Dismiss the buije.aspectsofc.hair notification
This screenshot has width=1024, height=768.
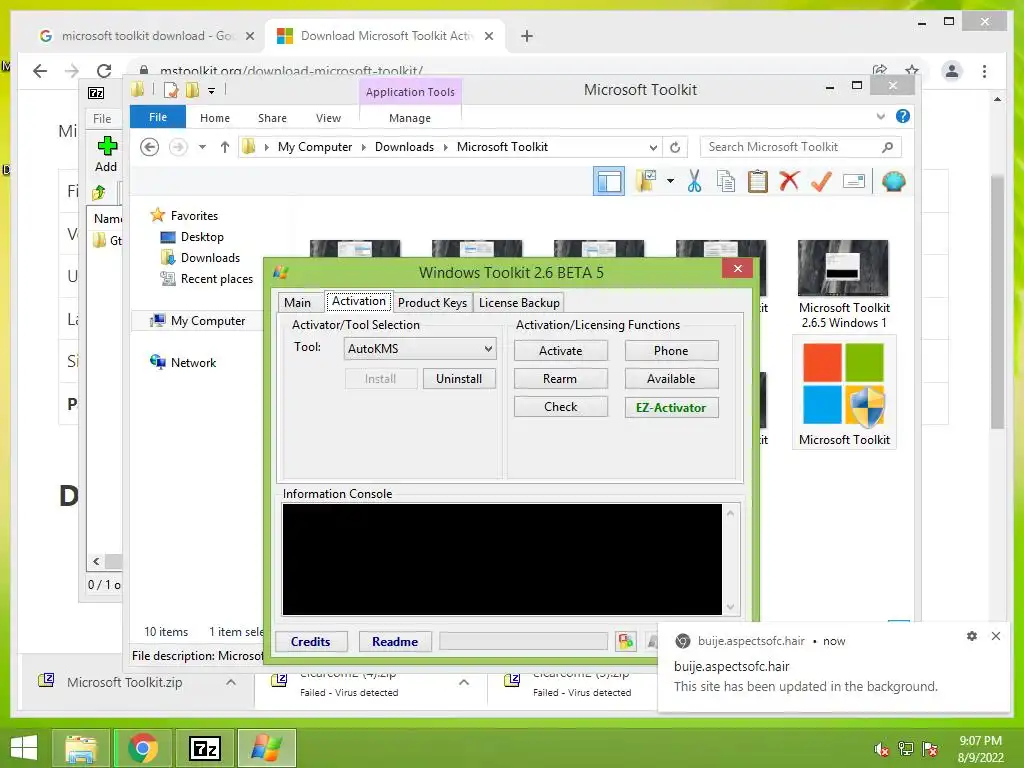coord(996,636)
